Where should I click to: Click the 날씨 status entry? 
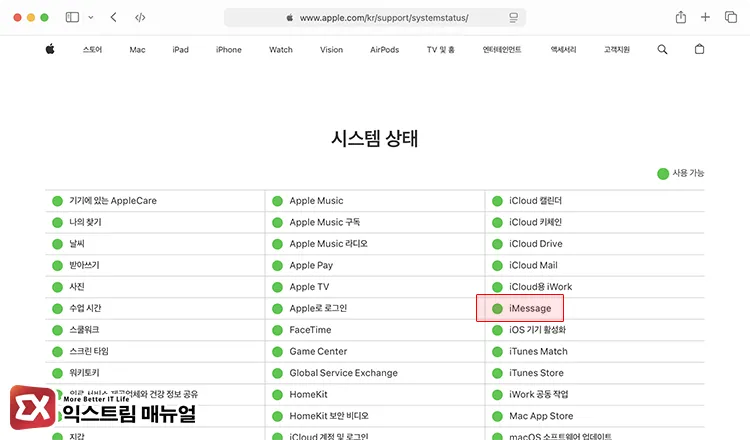click(77, 244)
